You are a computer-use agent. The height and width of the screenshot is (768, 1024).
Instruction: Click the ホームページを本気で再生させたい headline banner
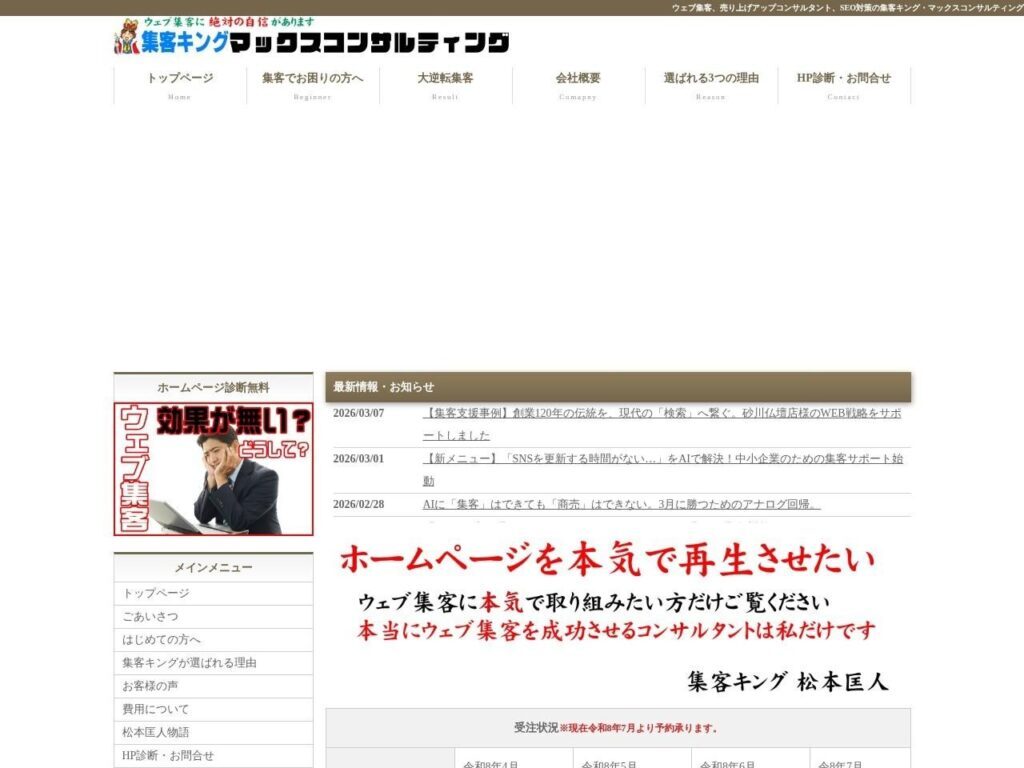coord(617,617)
